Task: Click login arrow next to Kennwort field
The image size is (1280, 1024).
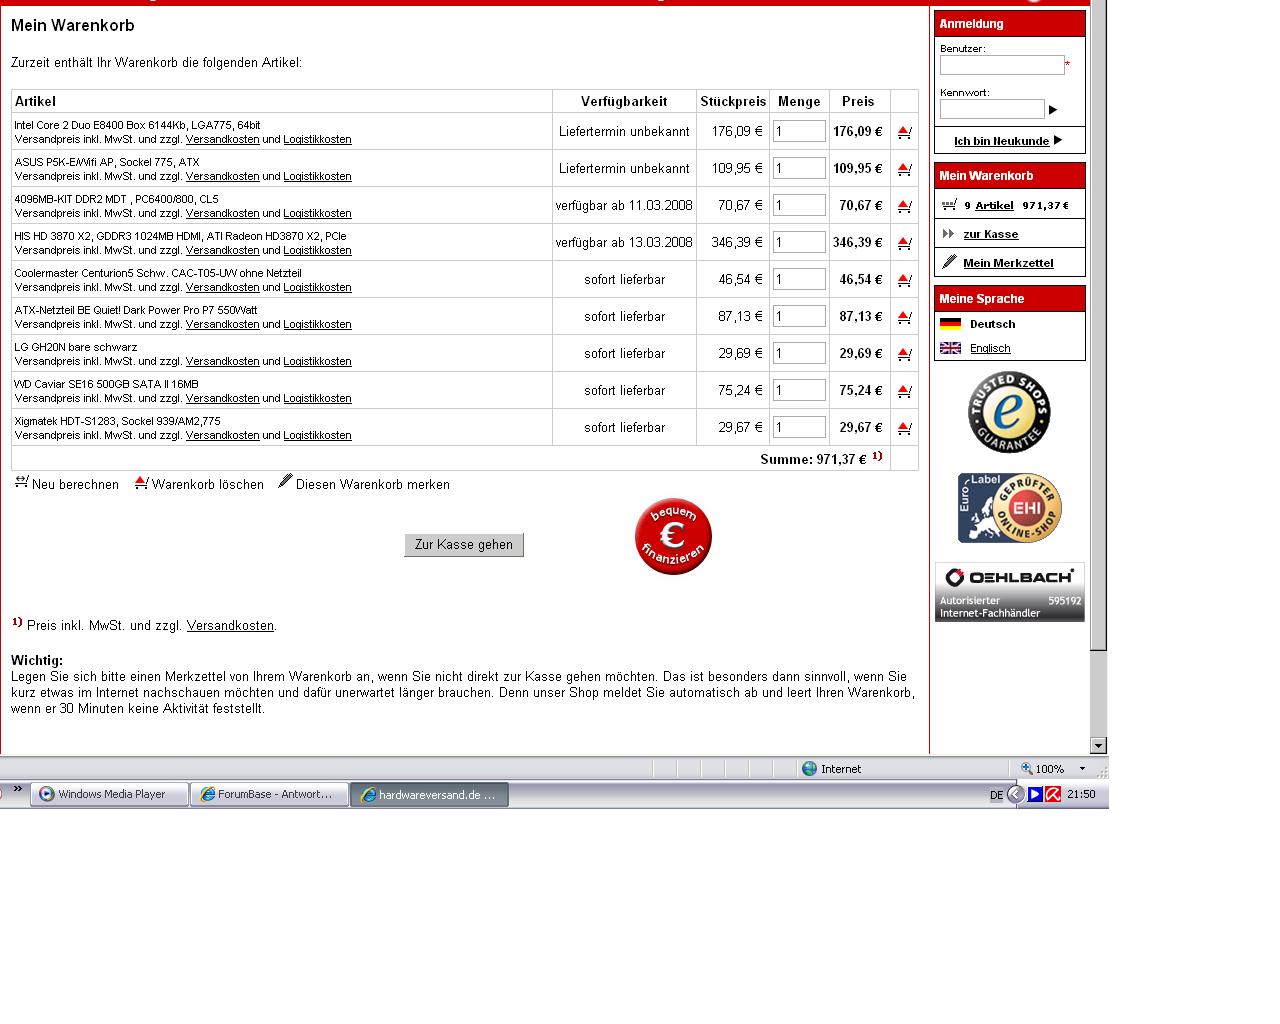Action: pyautogui.click(x=1053, y=110)
